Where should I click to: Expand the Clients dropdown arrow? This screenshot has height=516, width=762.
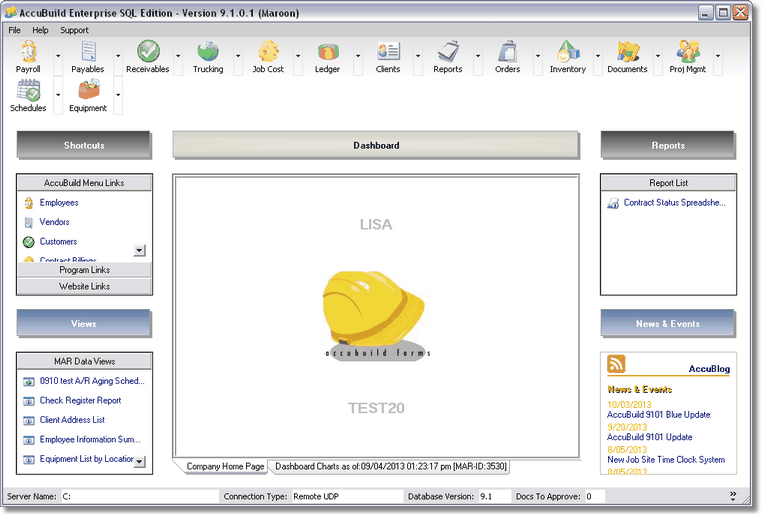418,56
